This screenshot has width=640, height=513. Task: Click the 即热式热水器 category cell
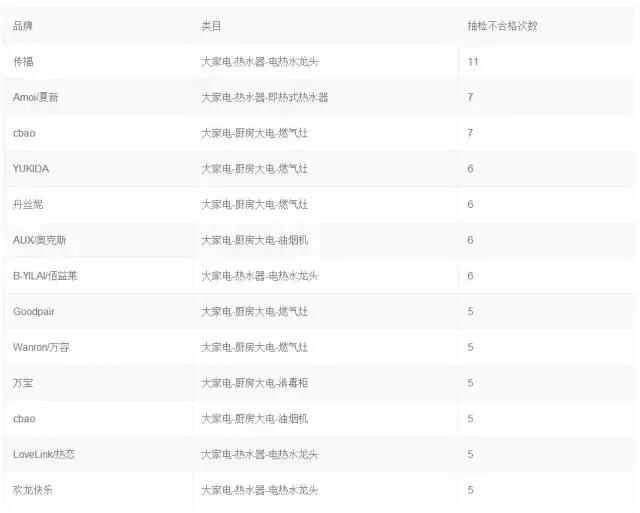[264, 98]
